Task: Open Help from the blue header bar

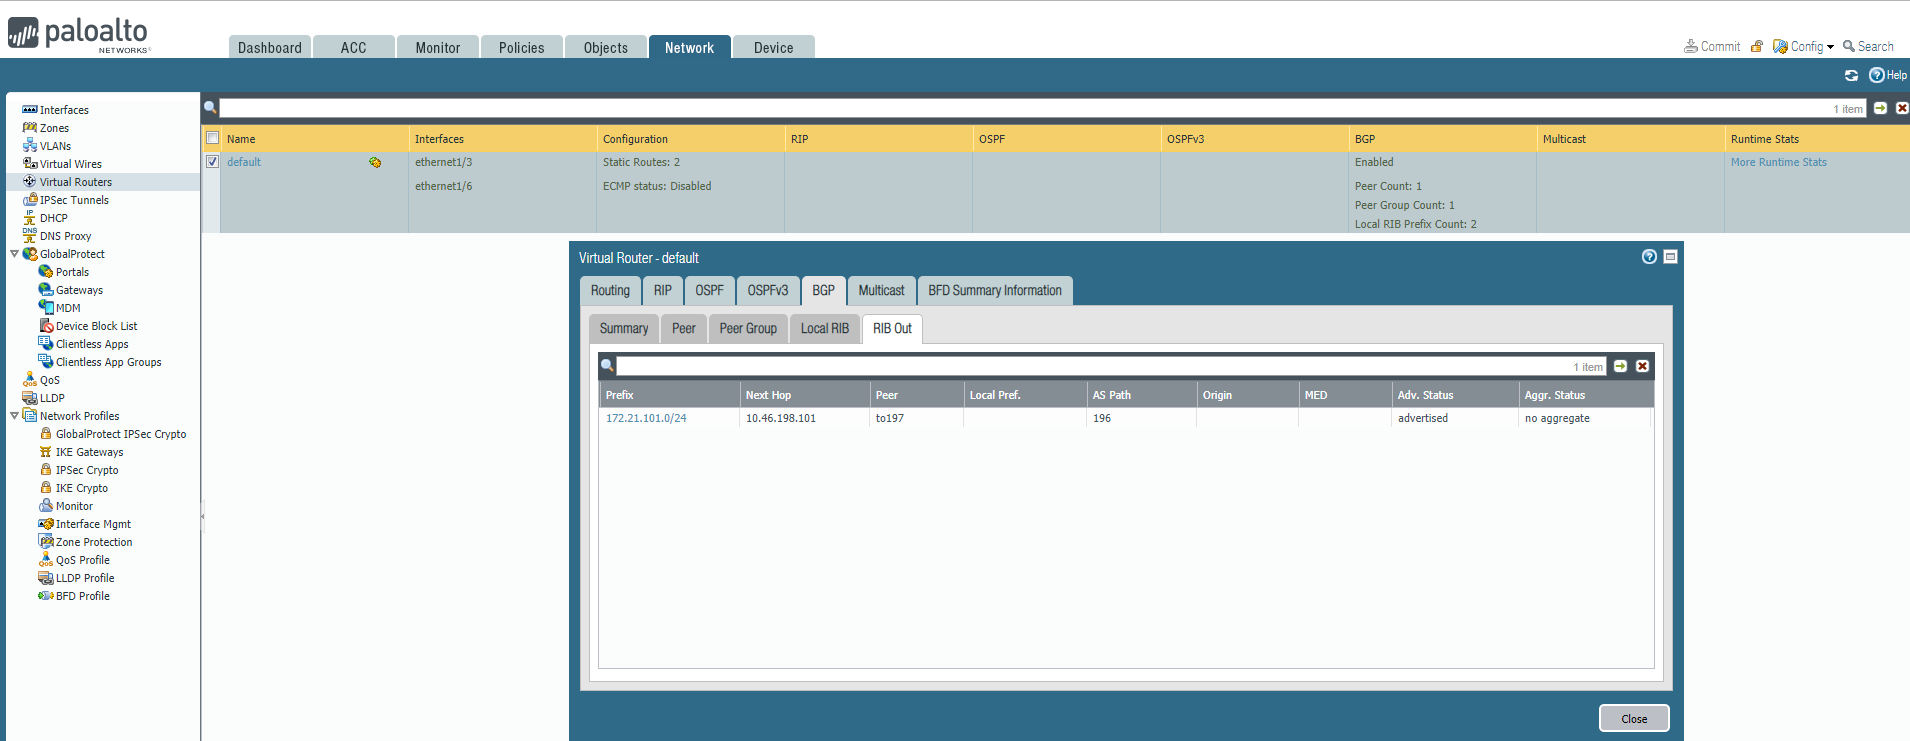Action: [x=1888, y=75]
